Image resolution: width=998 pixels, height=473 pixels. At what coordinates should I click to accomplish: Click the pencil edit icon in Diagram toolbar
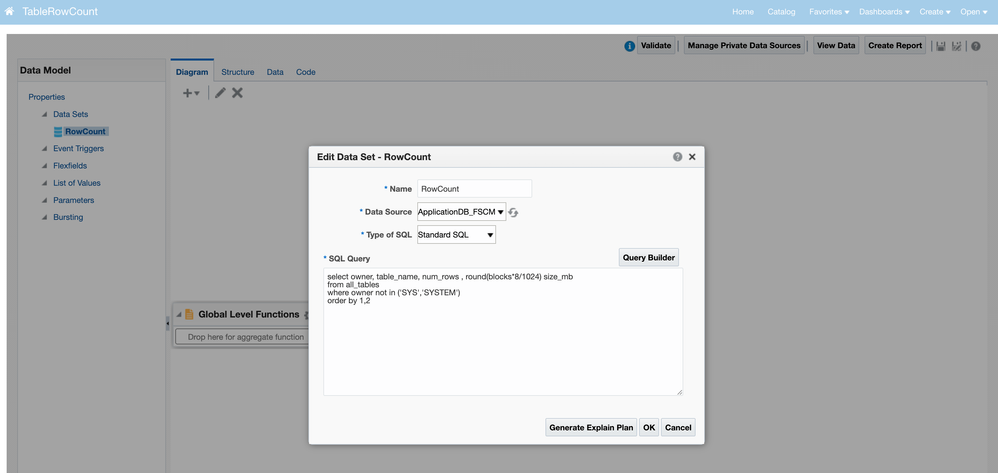pyautogui.click(x=220, y=93)
